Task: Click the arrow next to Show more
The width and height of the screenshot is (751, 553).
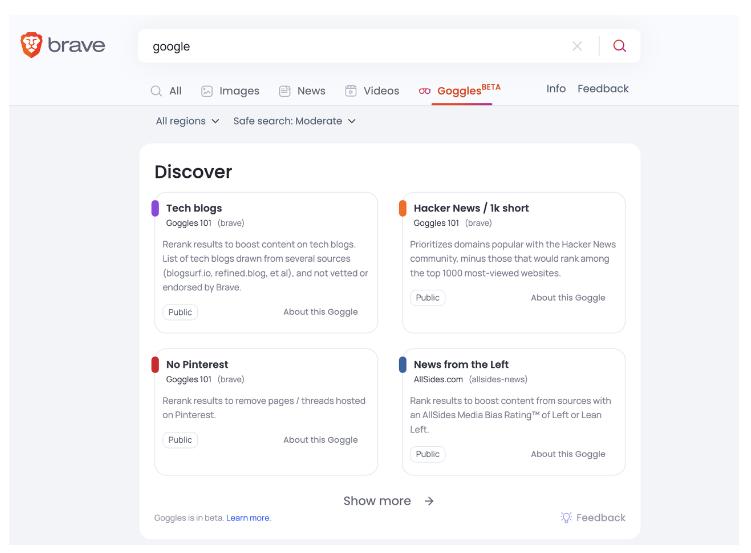Action: pos(429,501)
